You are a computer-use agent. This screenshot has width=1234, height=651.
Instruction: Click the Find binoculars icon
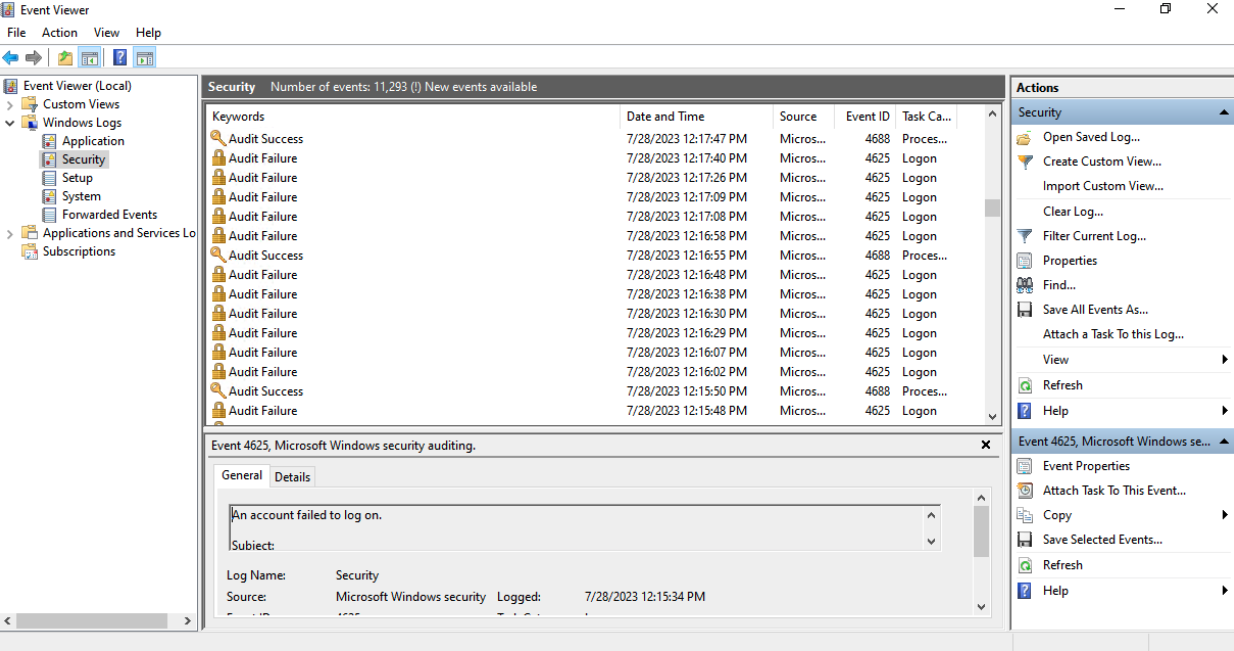[1025, 285]
